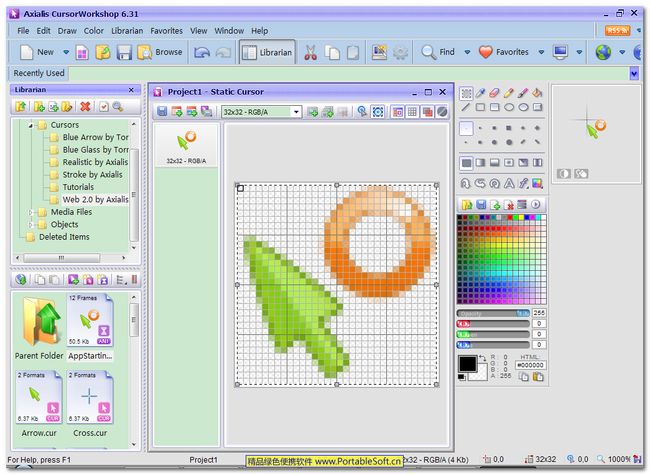The width and height of the screenshot is (650, 475).
Task: Click the globe icon in Librarian lower toolbar
Action: tap(21, 280)
